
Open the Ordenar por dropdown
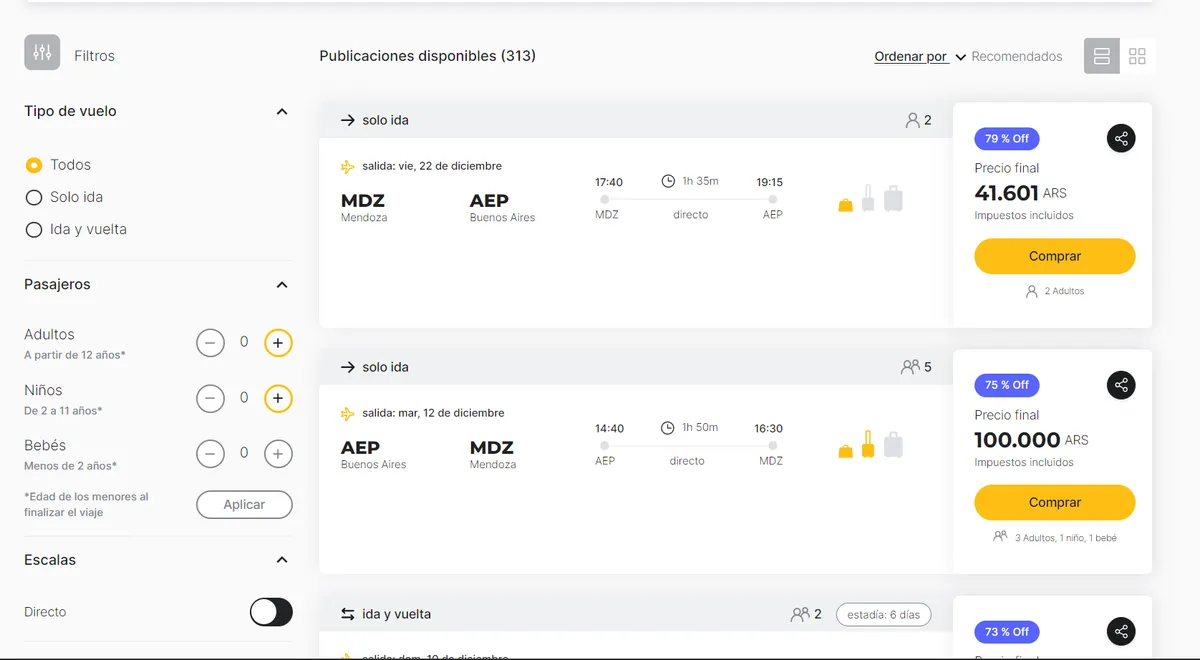pyautogui.click(x=920, y=57)
